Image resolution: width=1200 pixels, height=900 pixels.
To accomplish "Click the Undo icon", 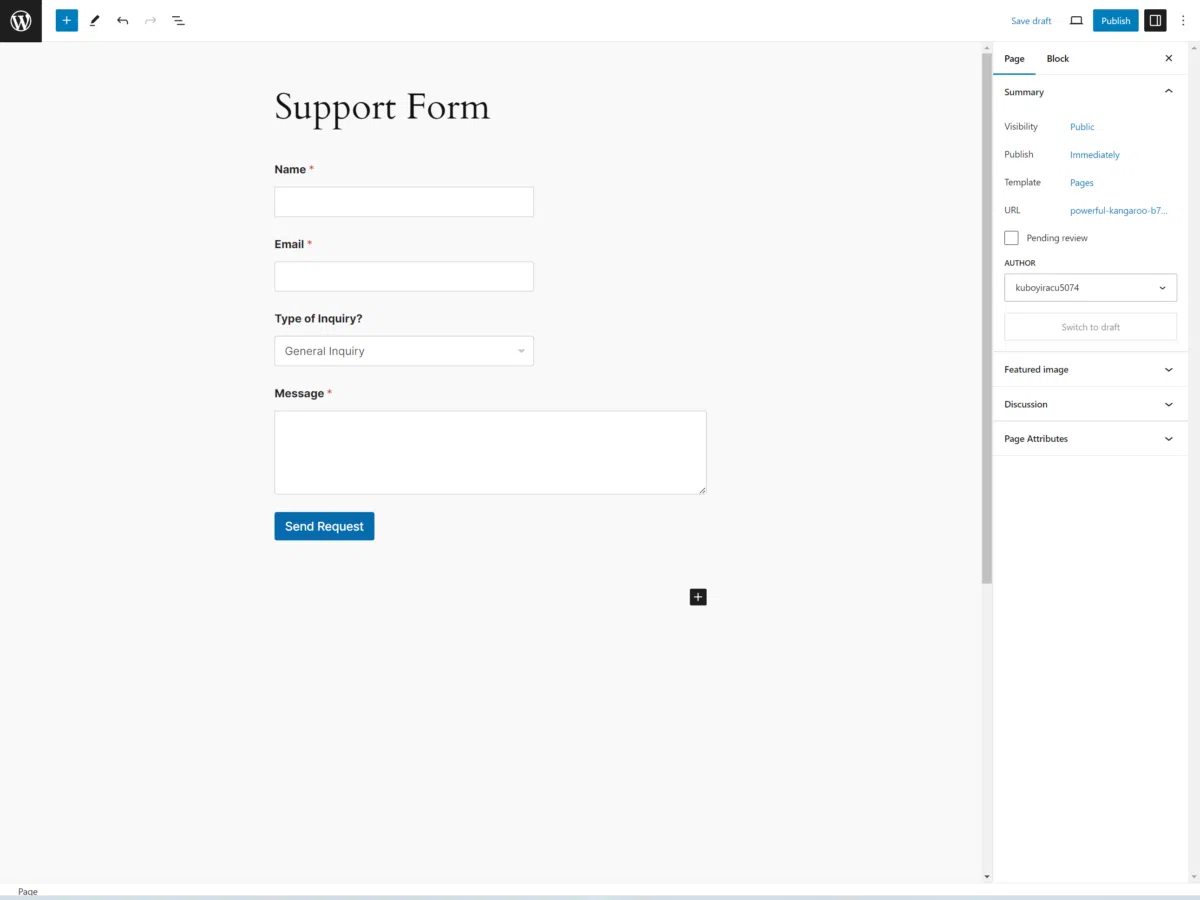I will 122,20.
